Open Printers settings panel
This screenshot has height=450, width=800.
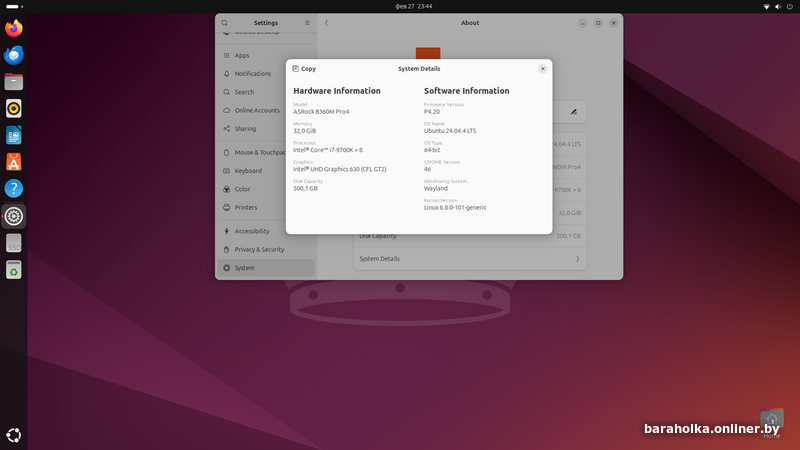[x=266, y=207]
